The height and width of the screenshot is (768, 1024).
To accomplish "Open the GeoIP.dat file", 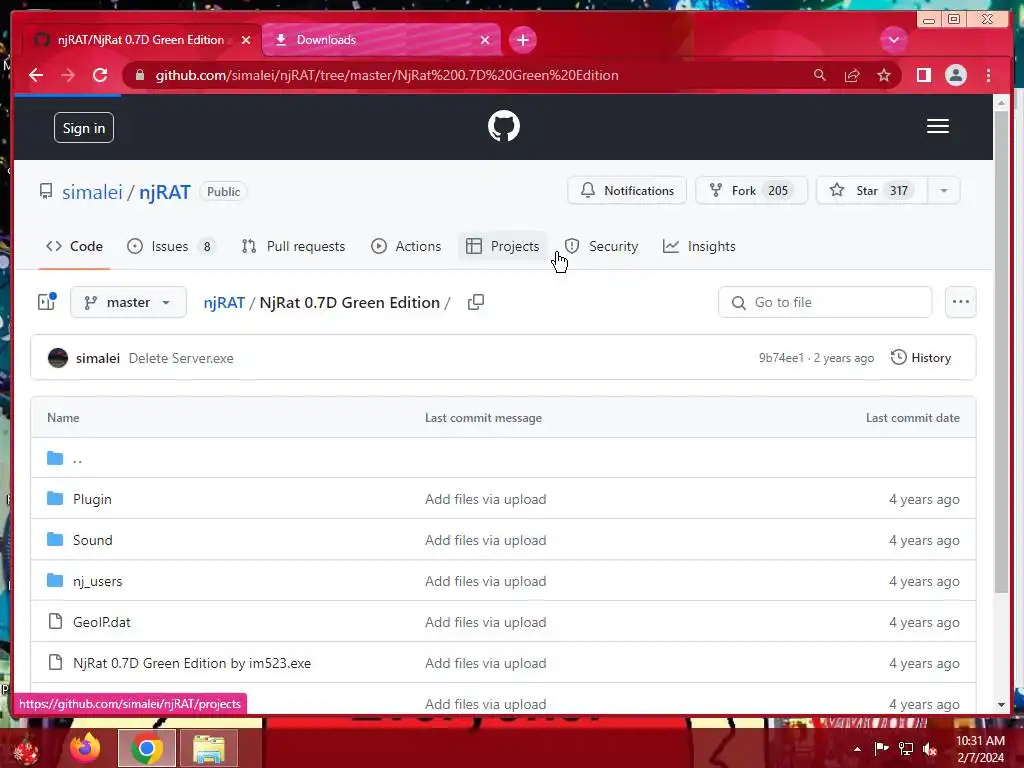I will pyautogui.click(x=102, y=622).
